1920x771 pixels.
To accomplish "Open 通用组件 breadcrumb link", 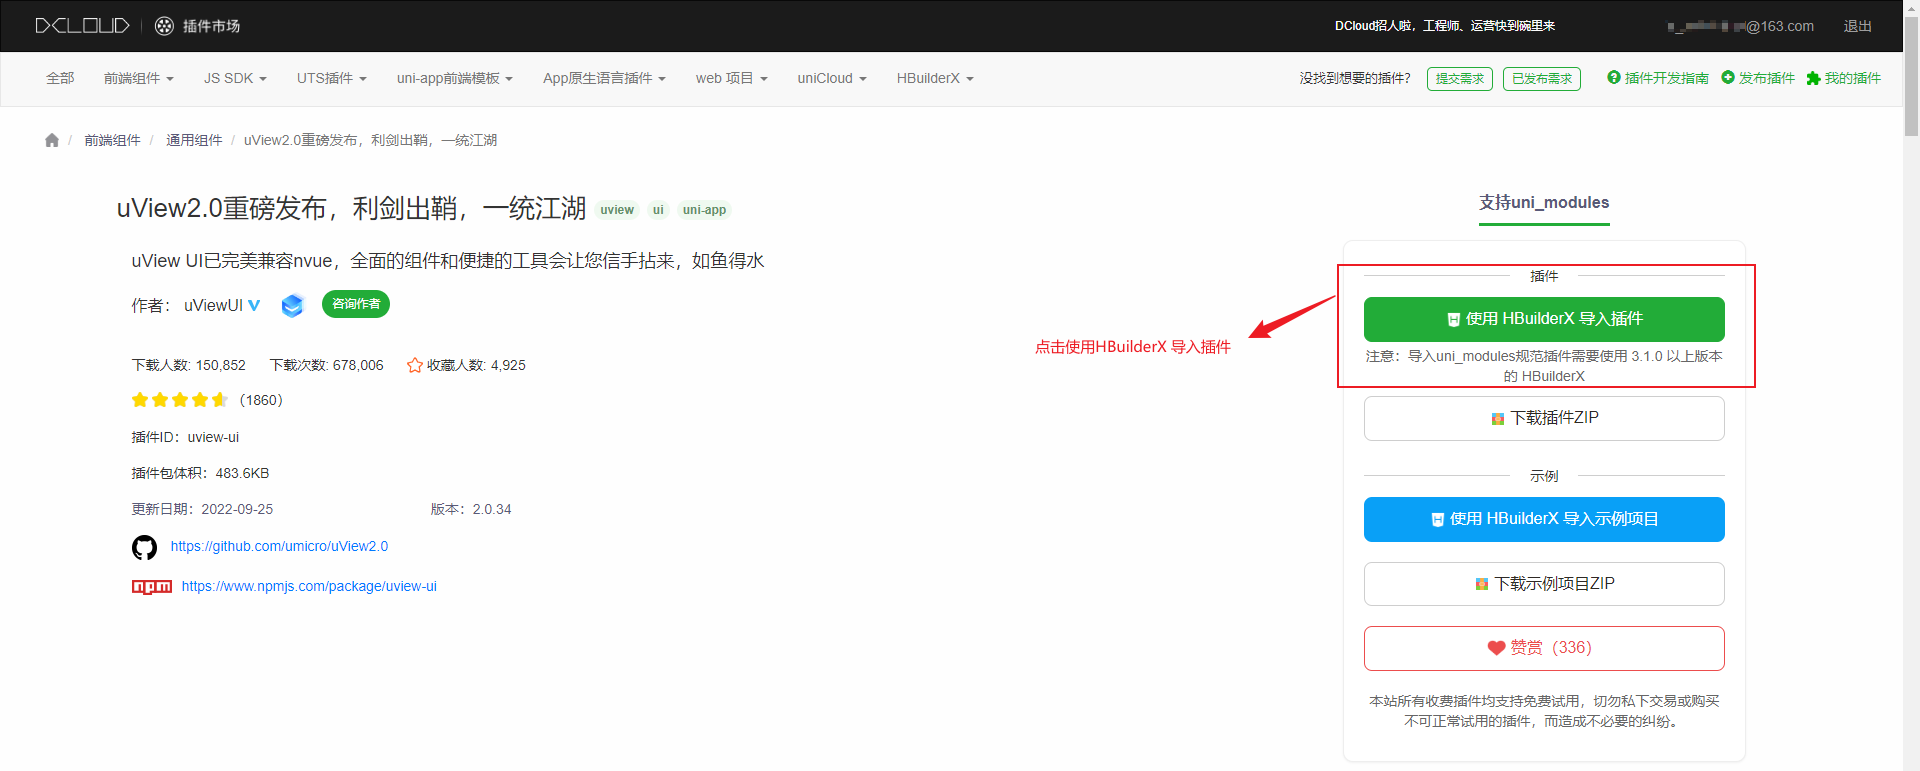I will pyautogui.click(x=194, y=140).
